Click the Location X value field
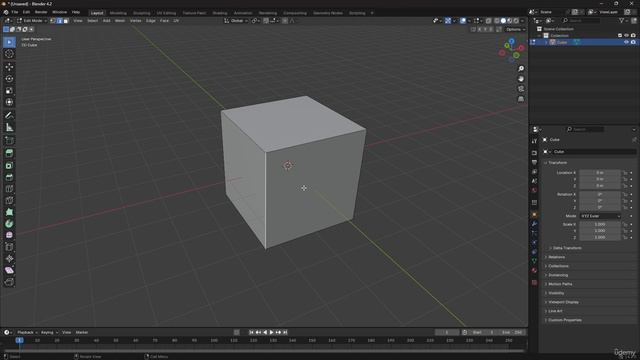640x360 pixels. click(600, 173)
